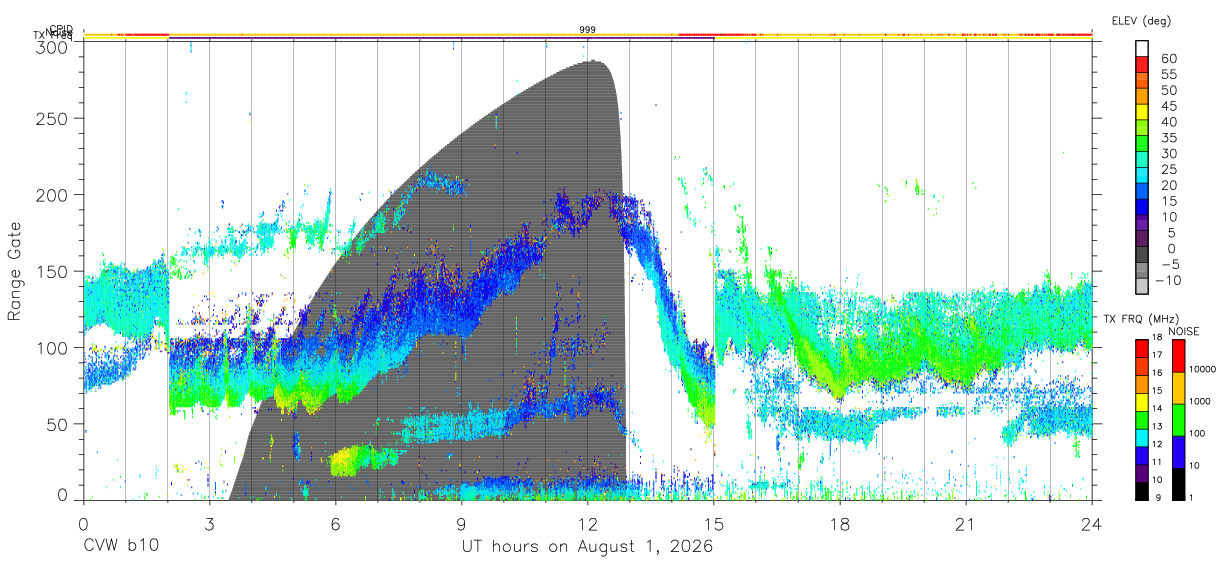Viewport: 1228px width, 567px height.
Task: Pick cyan TX FRQ swatch between 12 and 13
Action: (x=1143, y=437)
